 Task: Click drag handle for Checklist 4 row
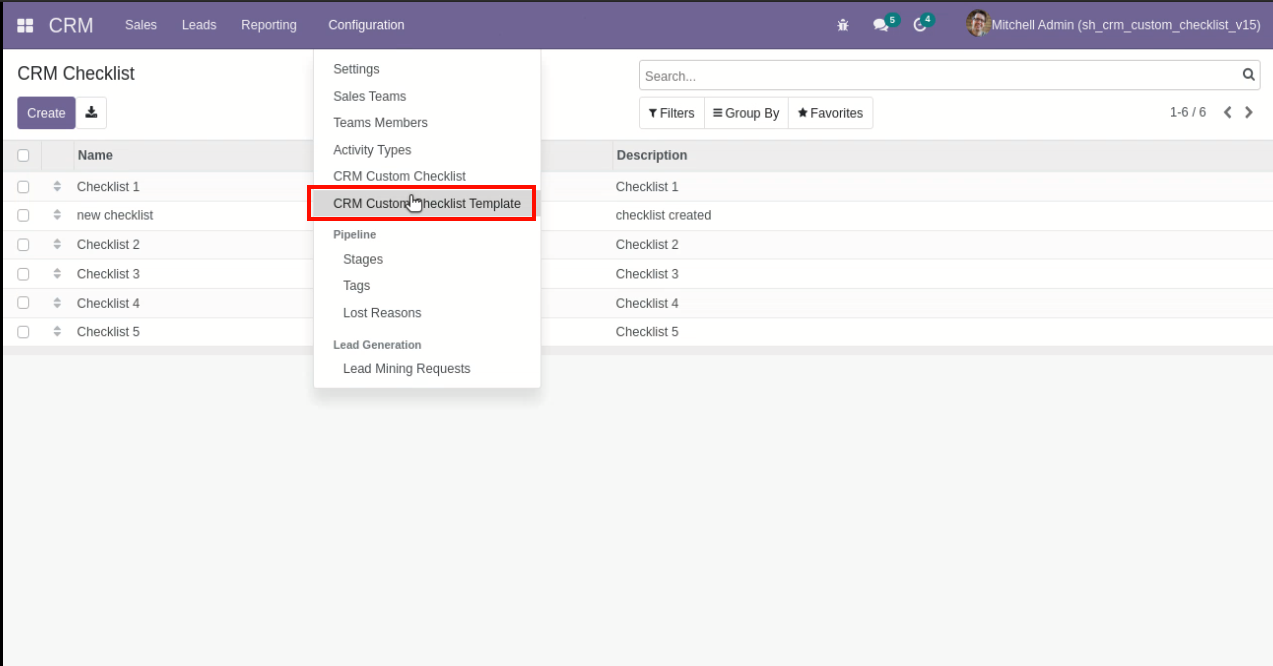coord(57,303)
